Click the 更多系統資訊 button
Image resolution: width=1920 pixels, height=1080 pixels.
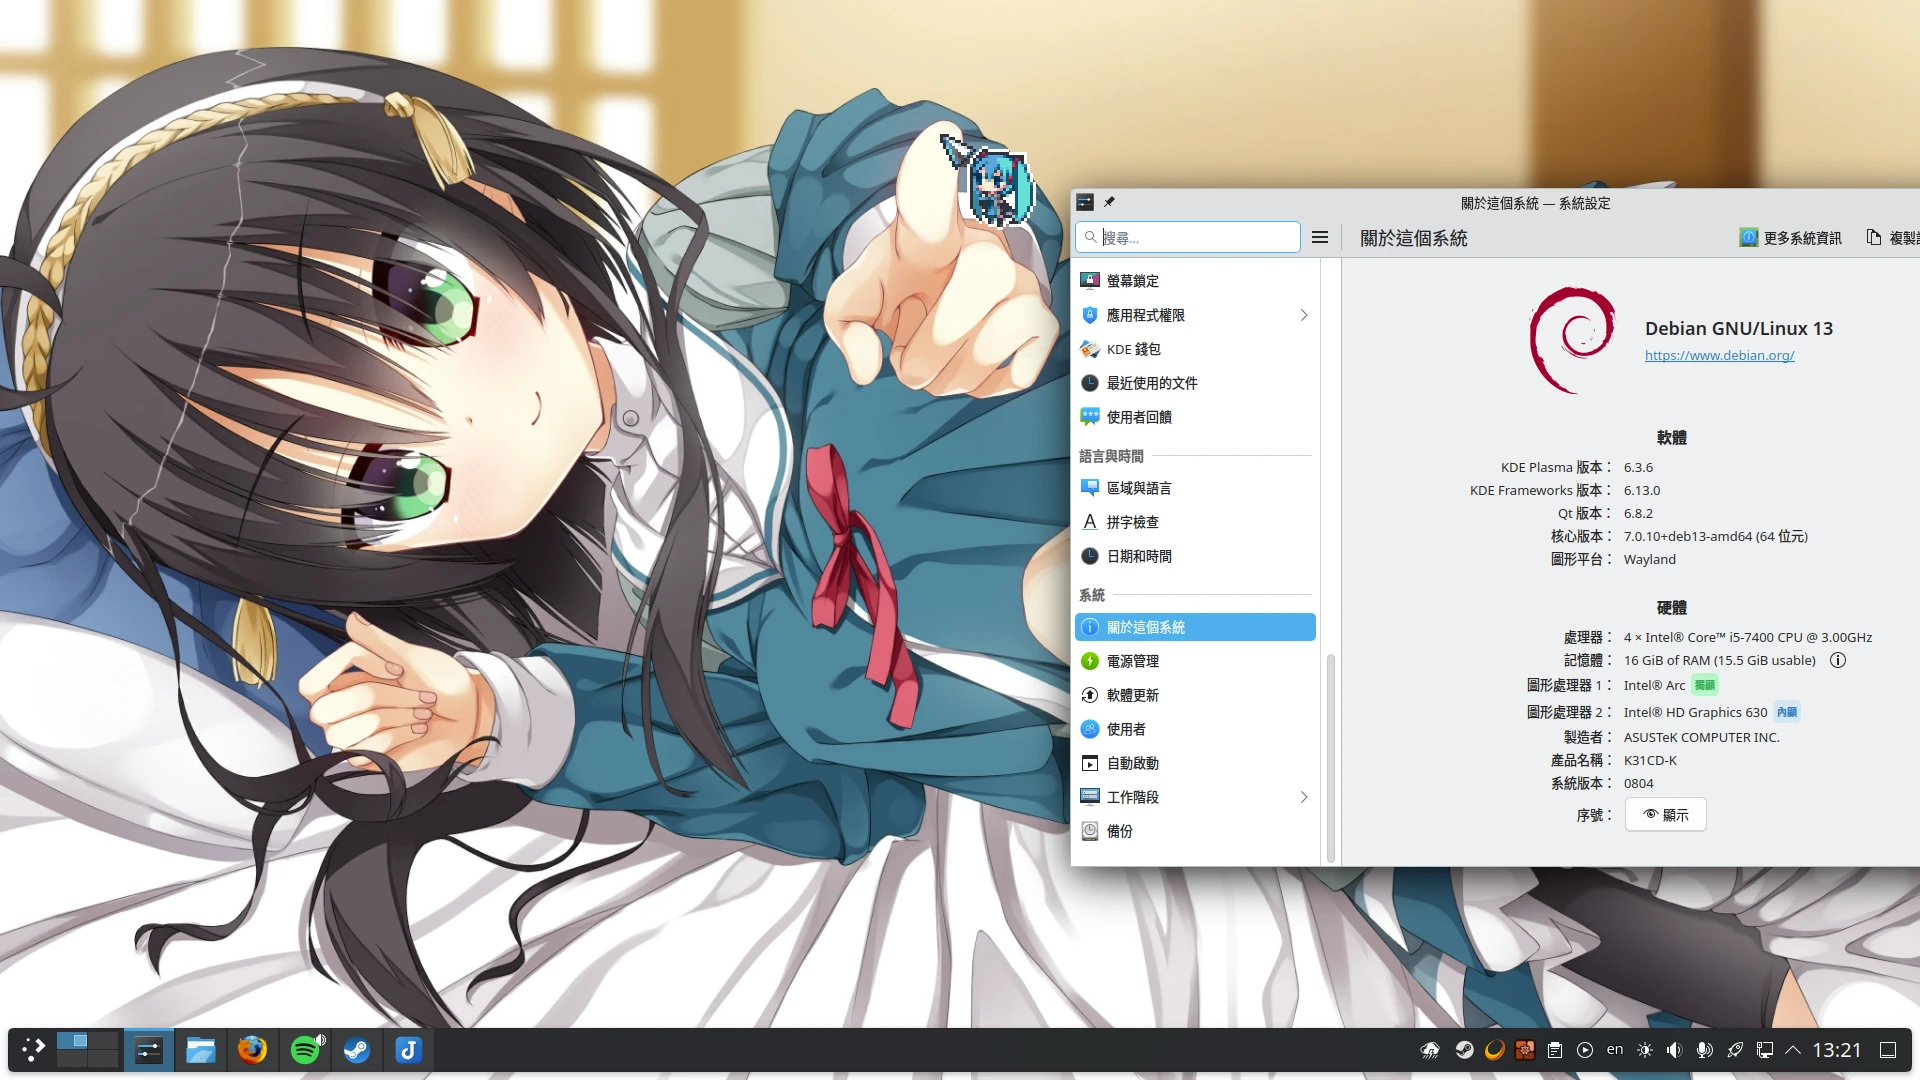(x=1791, y=238)
